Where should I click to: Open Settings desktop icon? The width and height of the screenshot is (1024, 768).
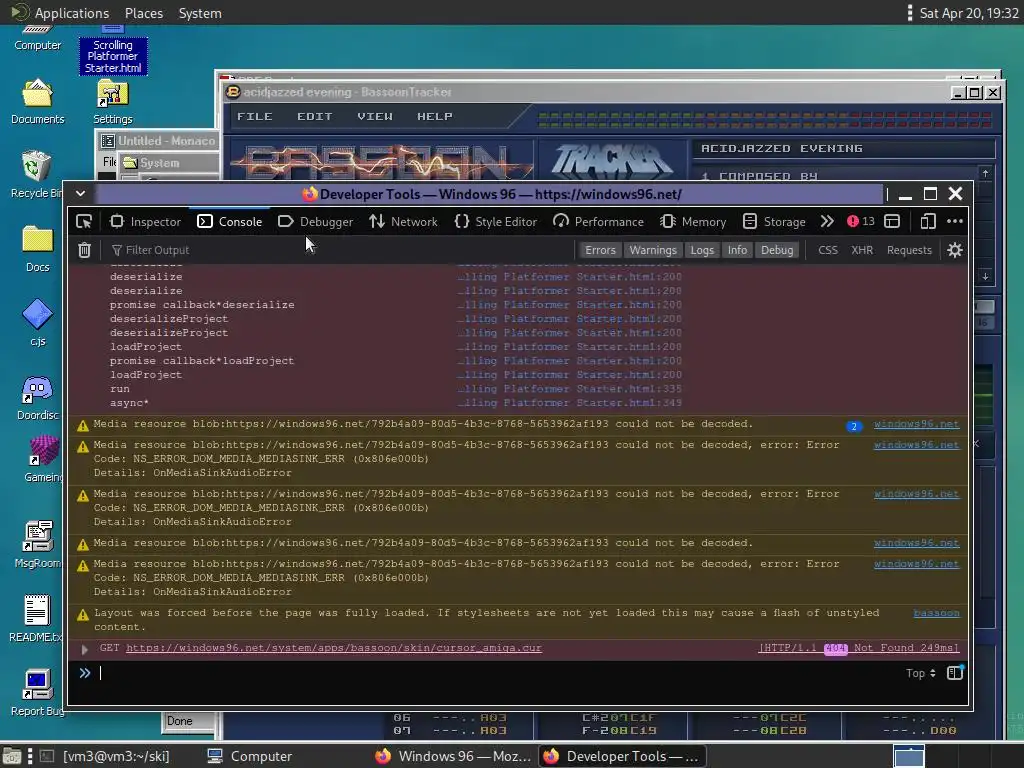point(113,103)
